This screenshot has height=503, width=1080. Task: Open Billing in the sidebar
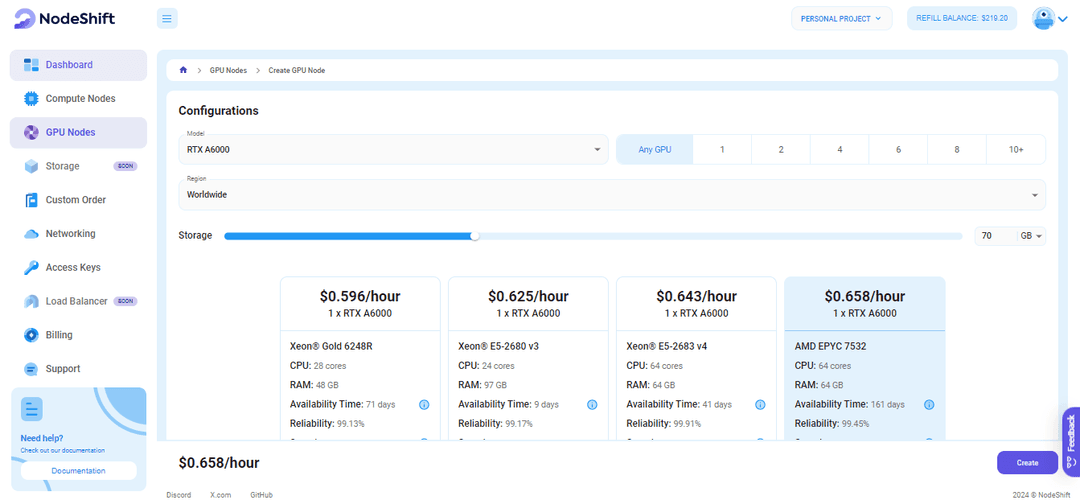[x=78, y=335]
